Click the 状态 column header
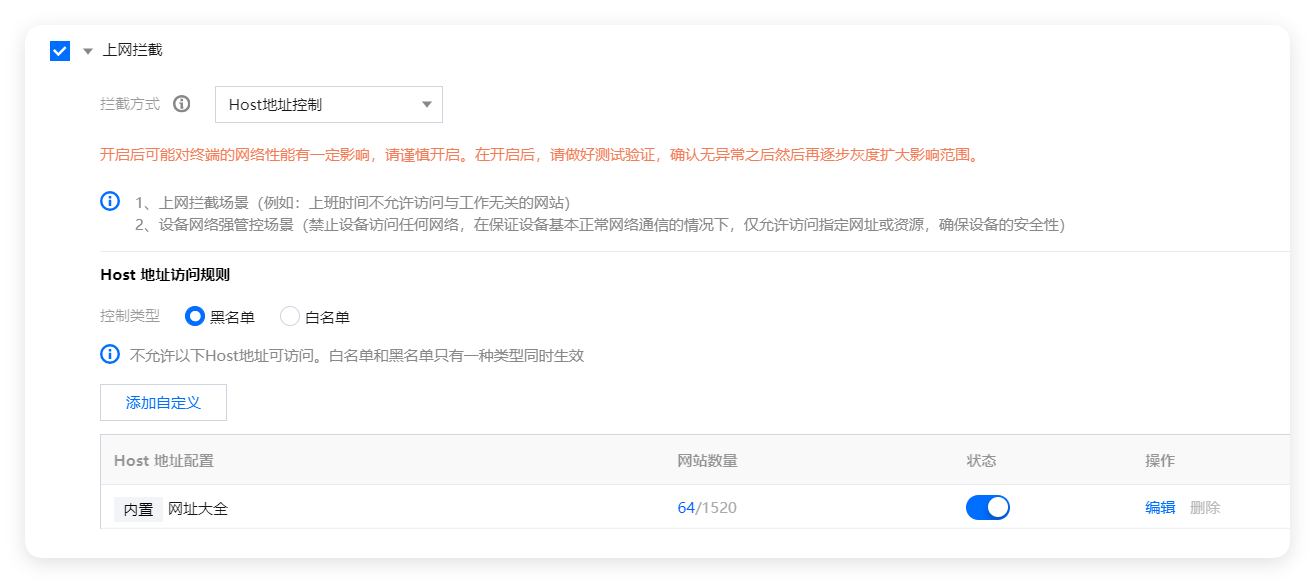 [x=981, y=460]
